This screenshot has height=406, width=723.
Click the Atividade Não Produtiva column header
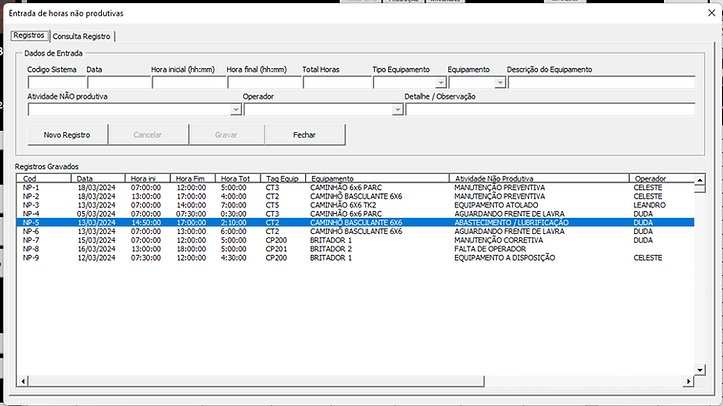tap(539, 178)
